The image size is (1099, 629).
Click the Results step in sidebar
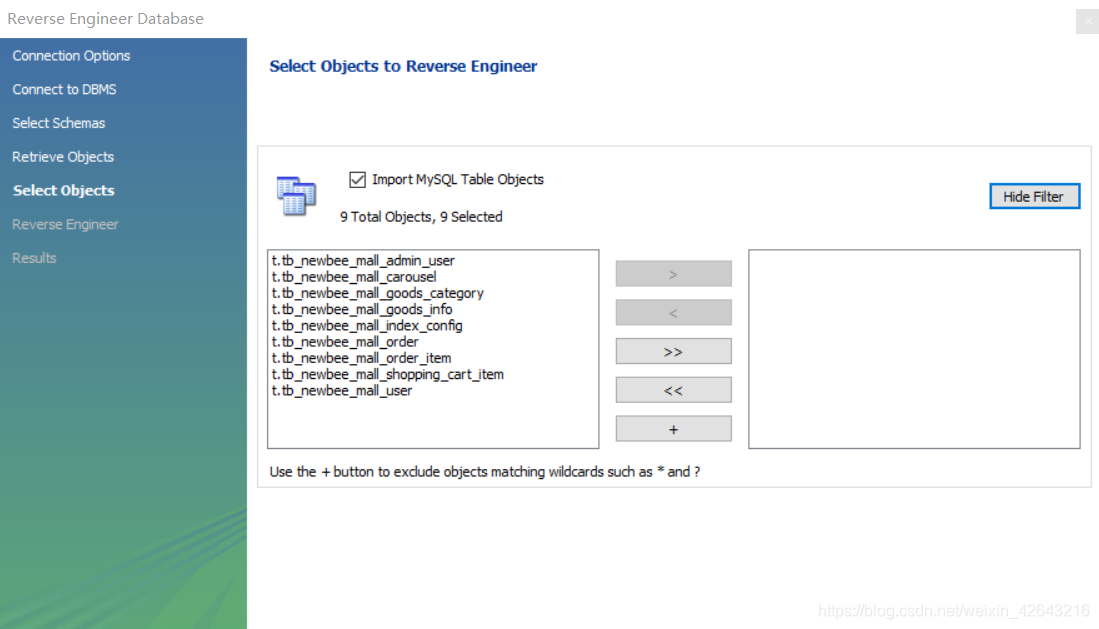pos(34,258)
